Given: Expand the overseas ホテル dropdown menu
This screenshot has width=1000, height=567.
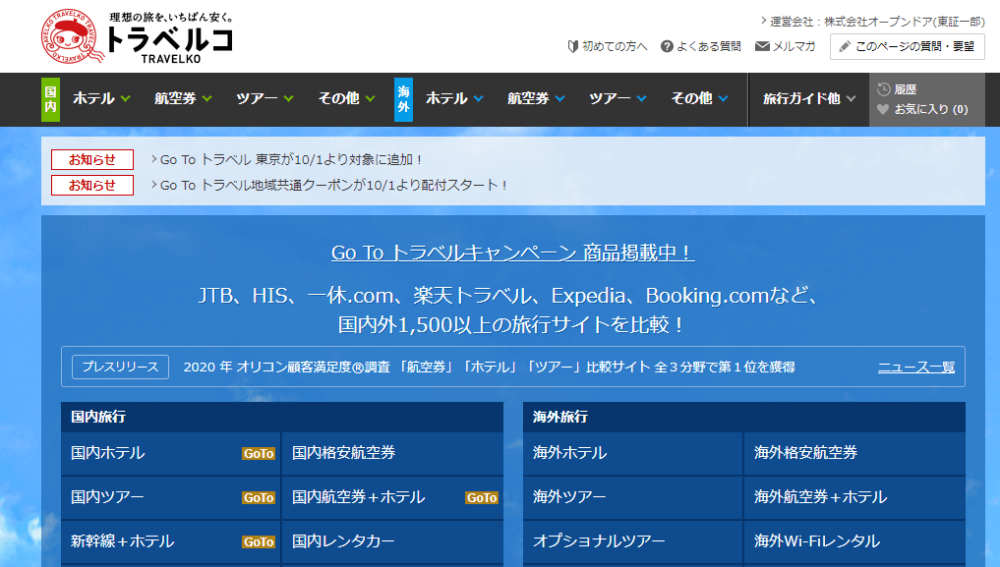Looking at the screenshot, I should (x=454, y=98).
